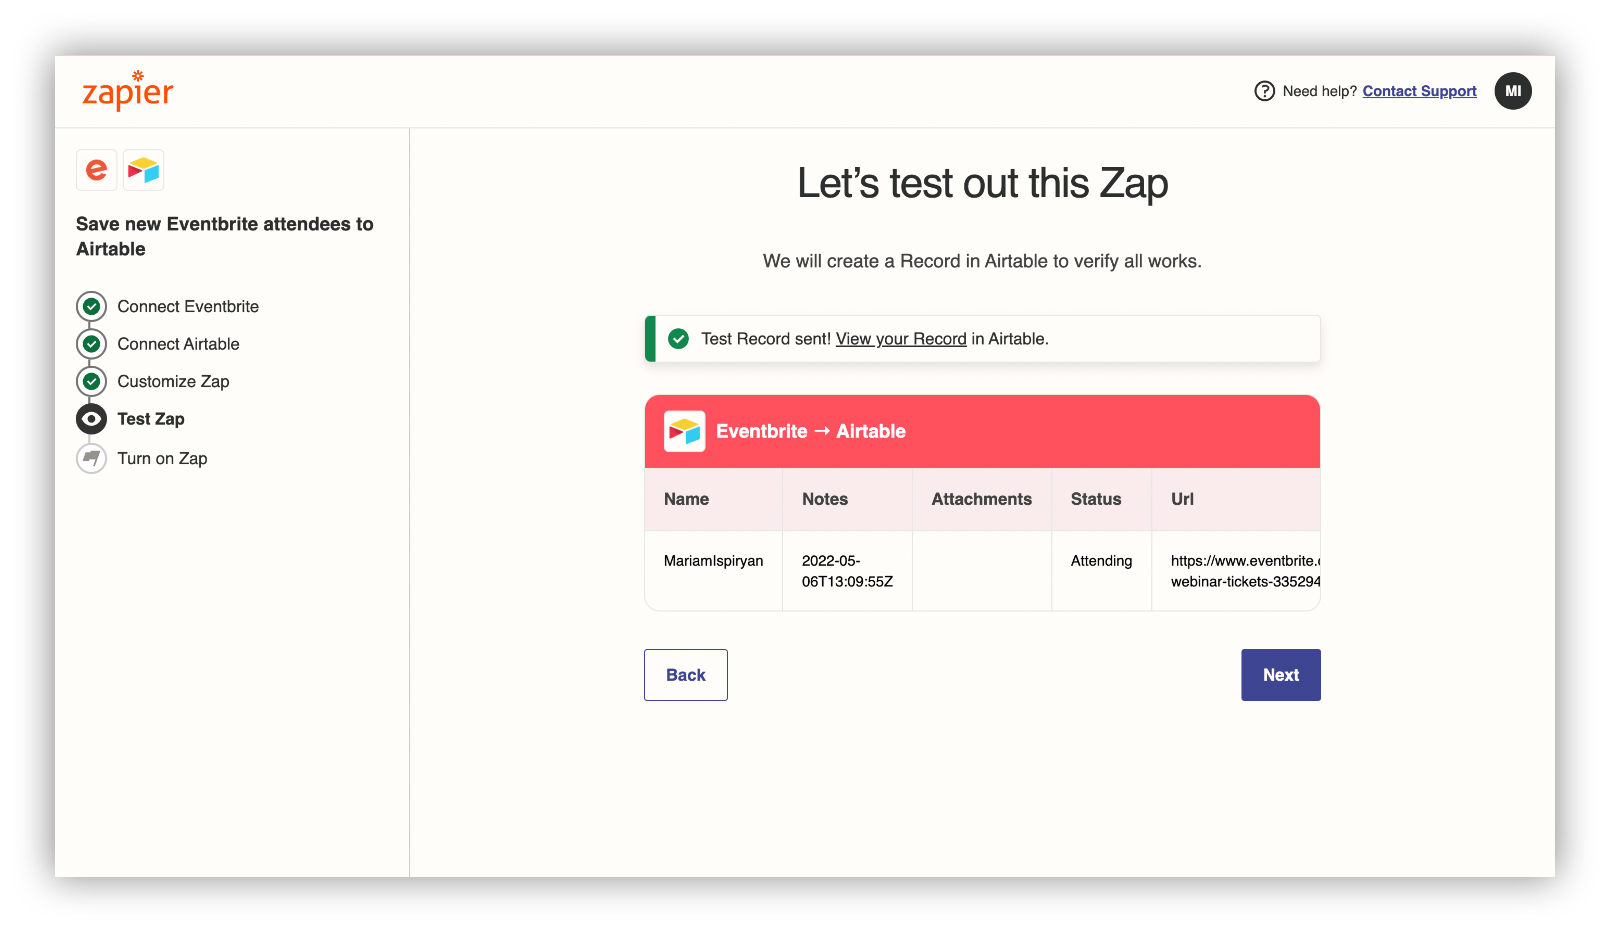Click the 'We will create a Record' description
This screenshot has width=1610, height=932.
coord(982,261)
